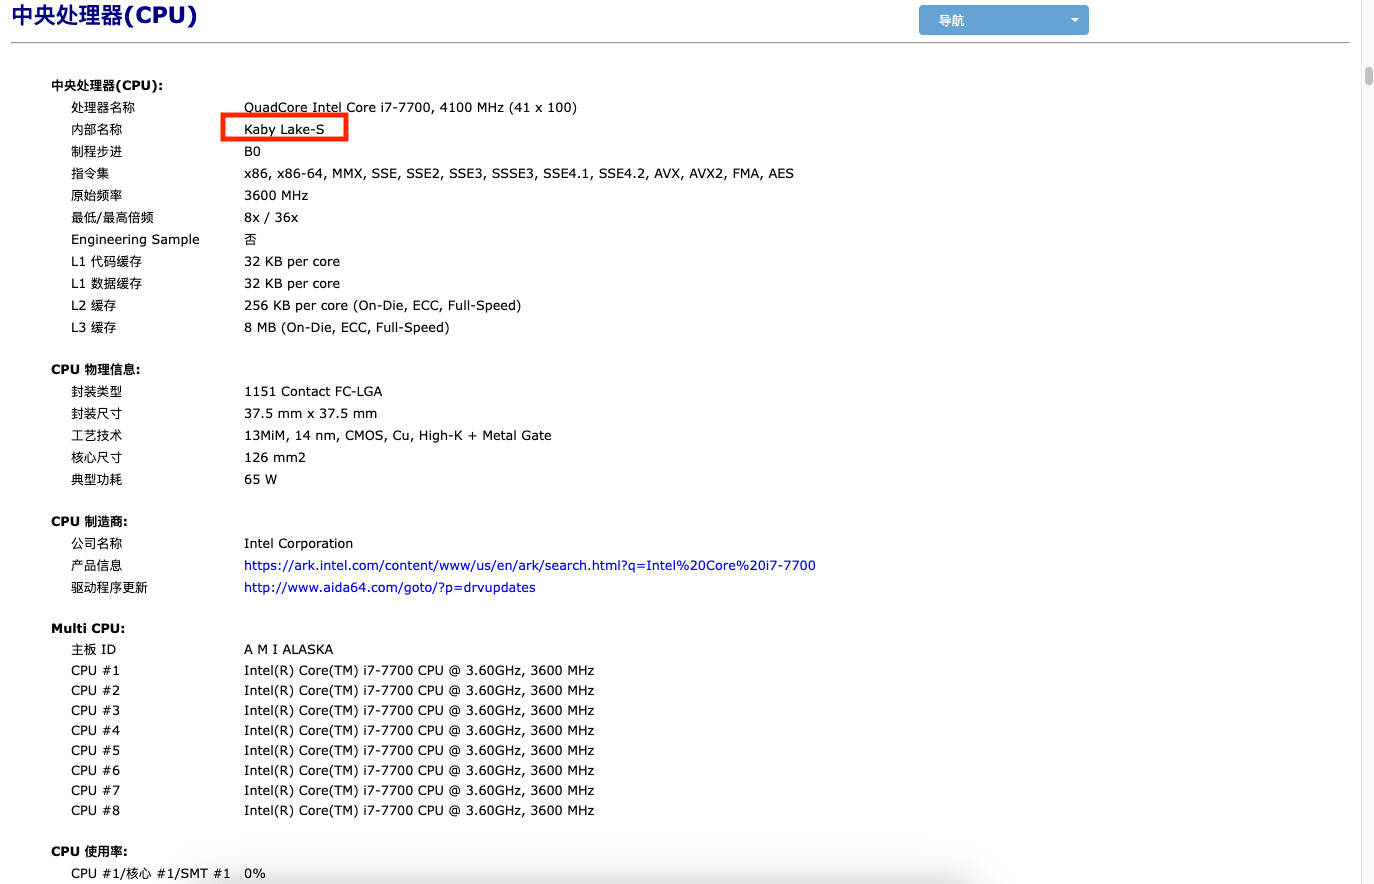Click the 工艺技术 row label

point(96,435)
